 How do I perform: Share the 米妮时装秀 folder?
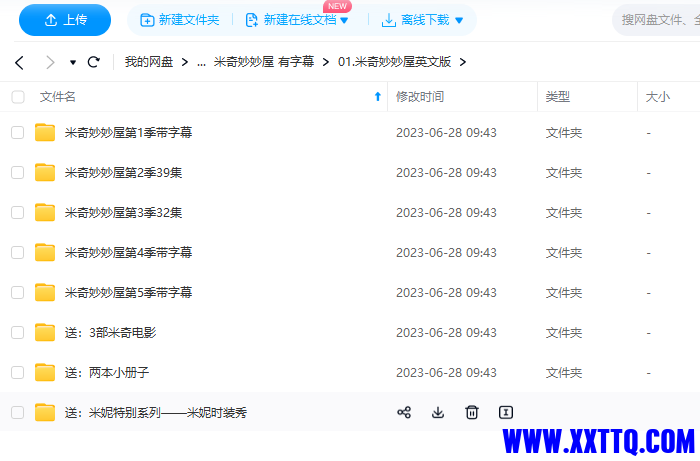(404, 412)
